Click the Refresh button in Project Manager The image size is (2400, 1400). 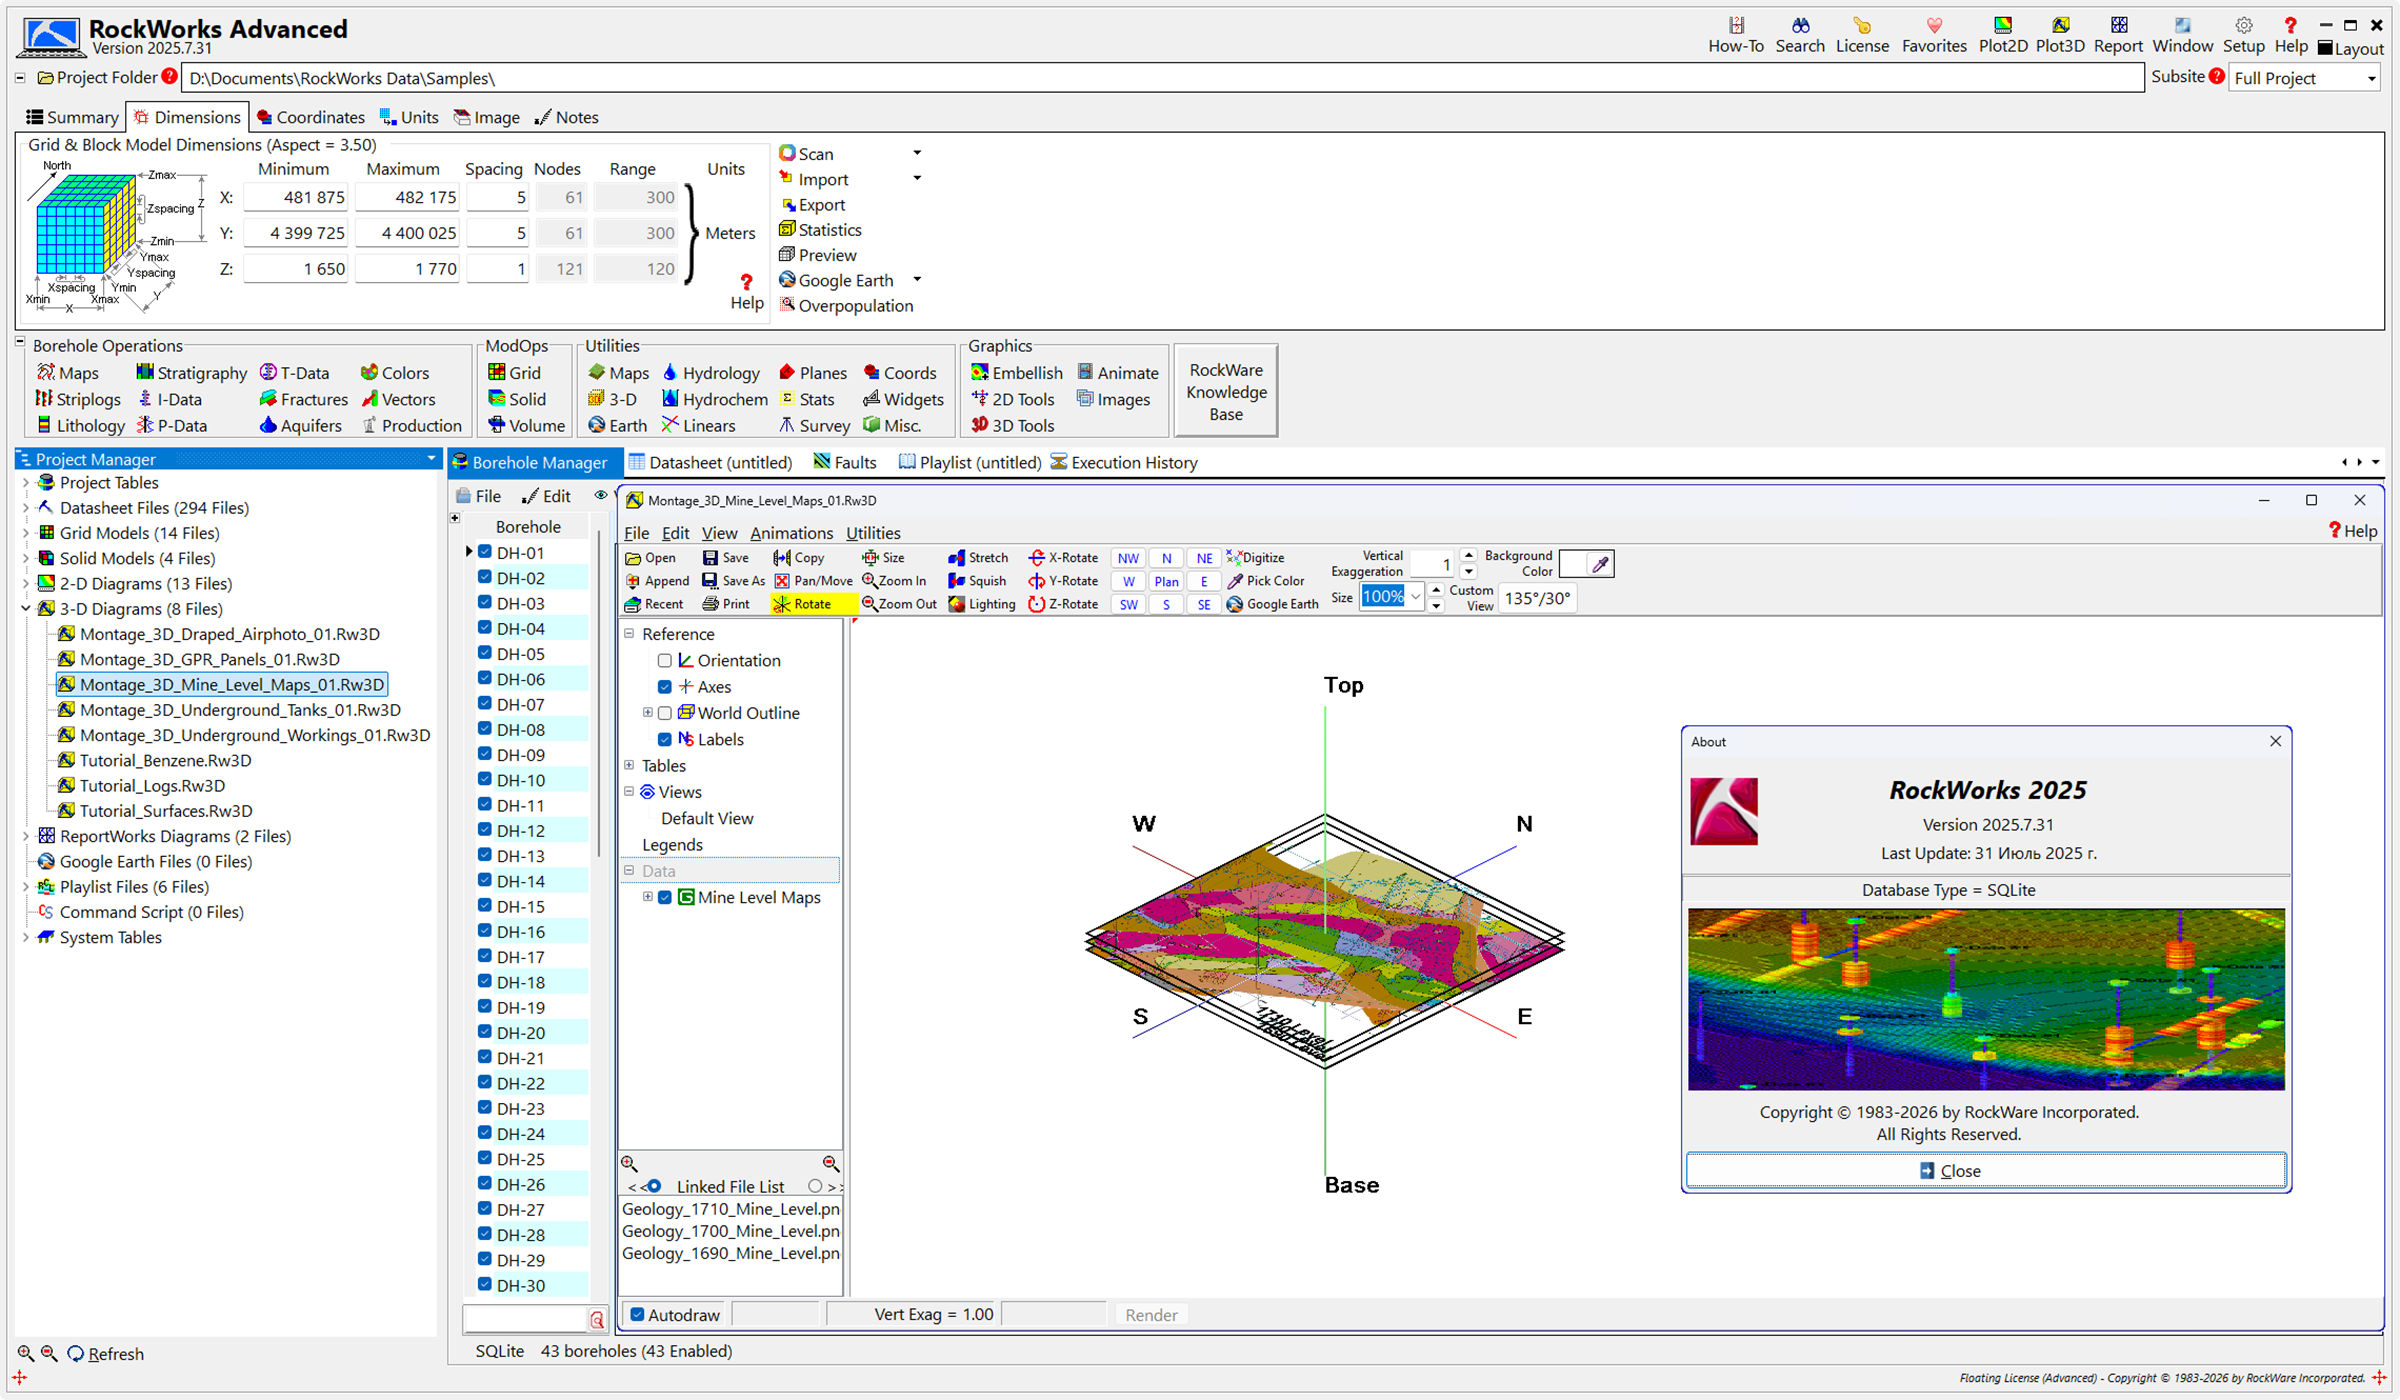tap(105, 1354)
